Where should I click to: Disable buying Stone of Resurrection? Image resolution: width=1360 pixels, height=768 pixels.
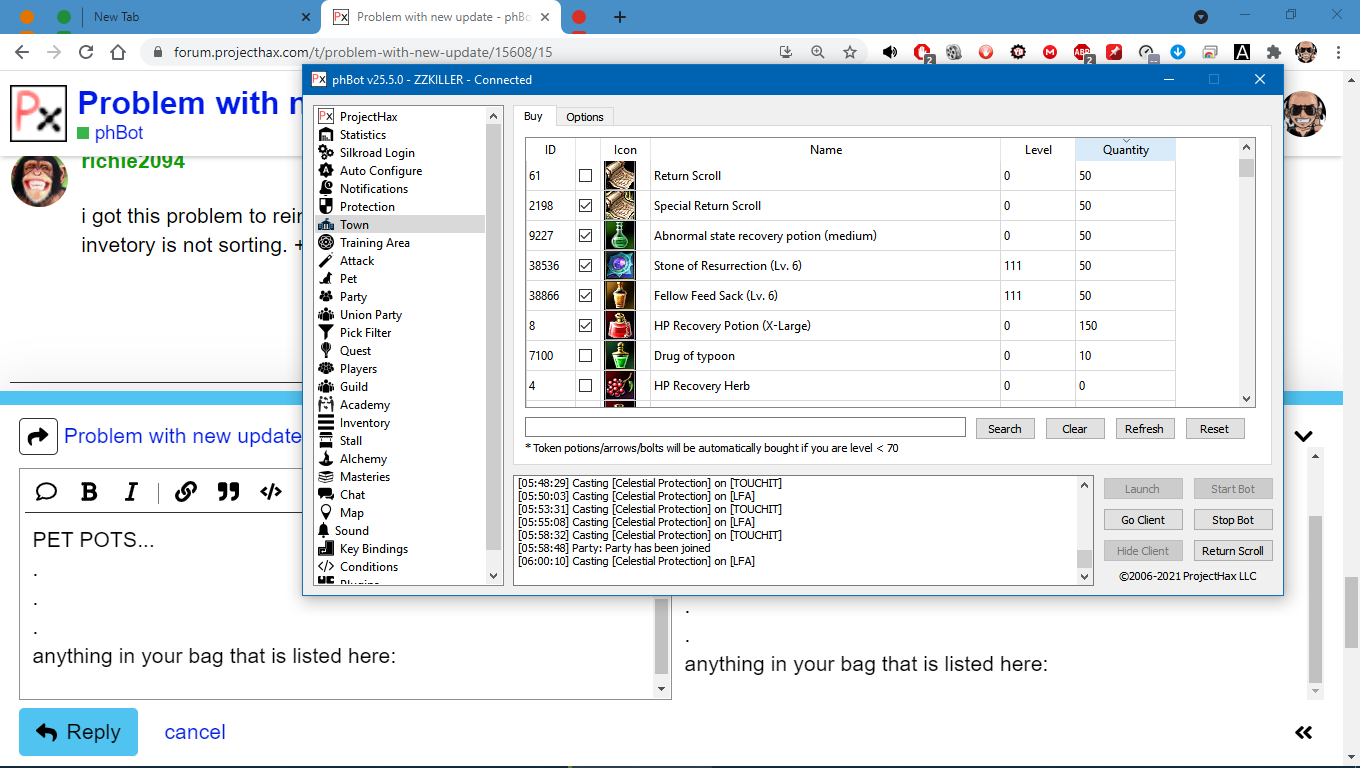tap(586, 265)
